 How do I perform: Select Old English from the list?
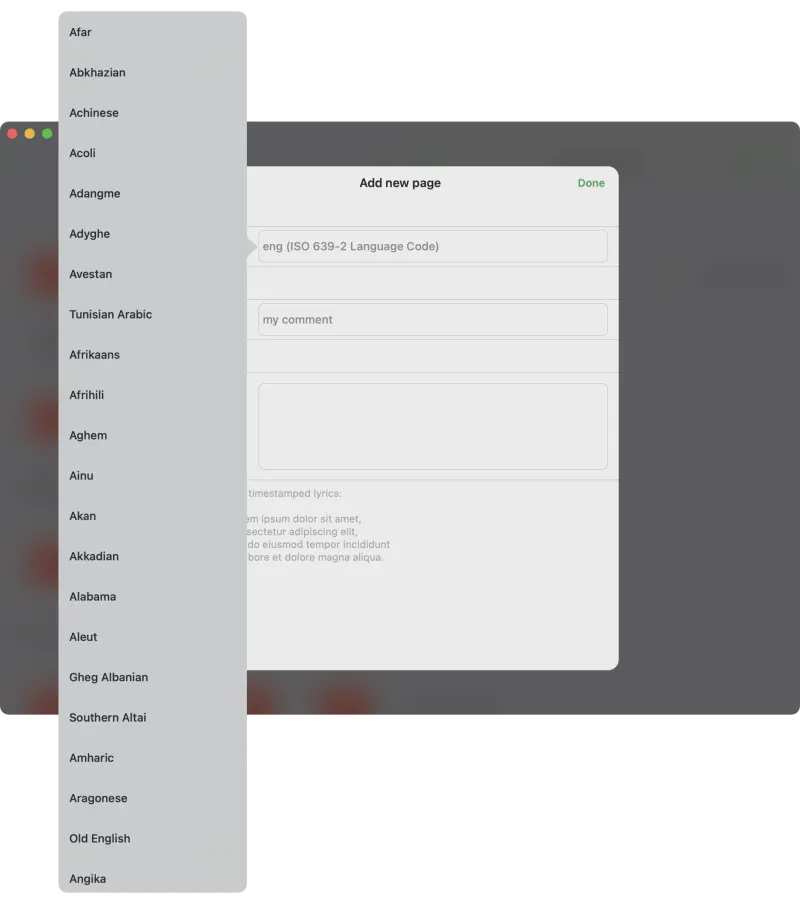coord(100,839)
